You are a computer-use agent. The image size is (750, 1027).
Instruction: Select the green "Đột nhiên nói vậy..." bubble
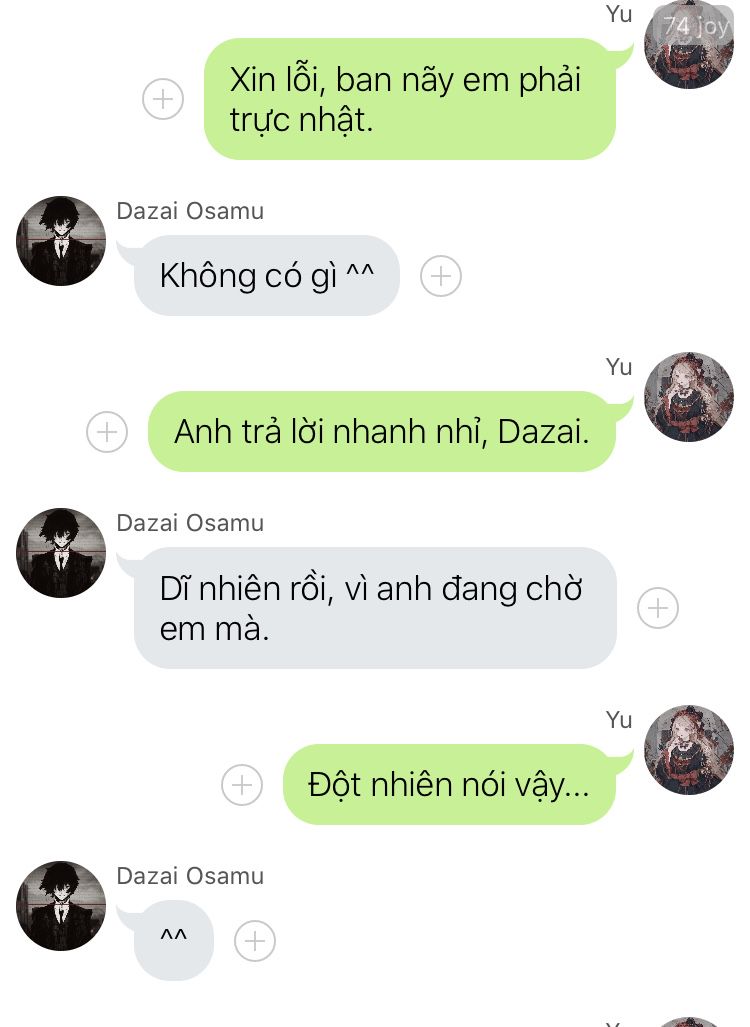(x=449, y=785)
